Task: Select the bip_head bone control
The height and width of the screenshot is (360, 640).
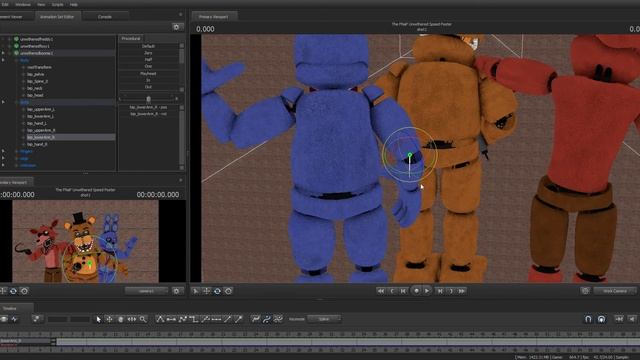Action: click(x=35, y=95)
